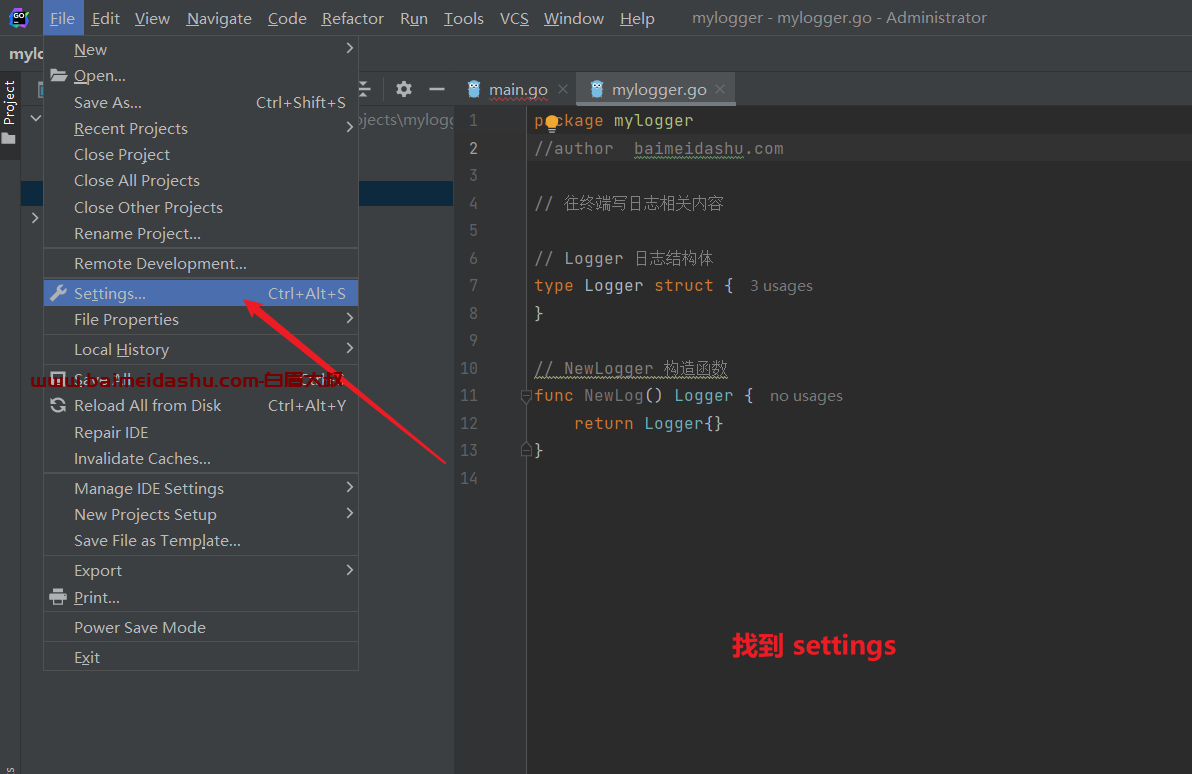This screenshot has height=774, width=1192.
Task: Expand the collapsed tree node chevron
Action: pos(35,217)
